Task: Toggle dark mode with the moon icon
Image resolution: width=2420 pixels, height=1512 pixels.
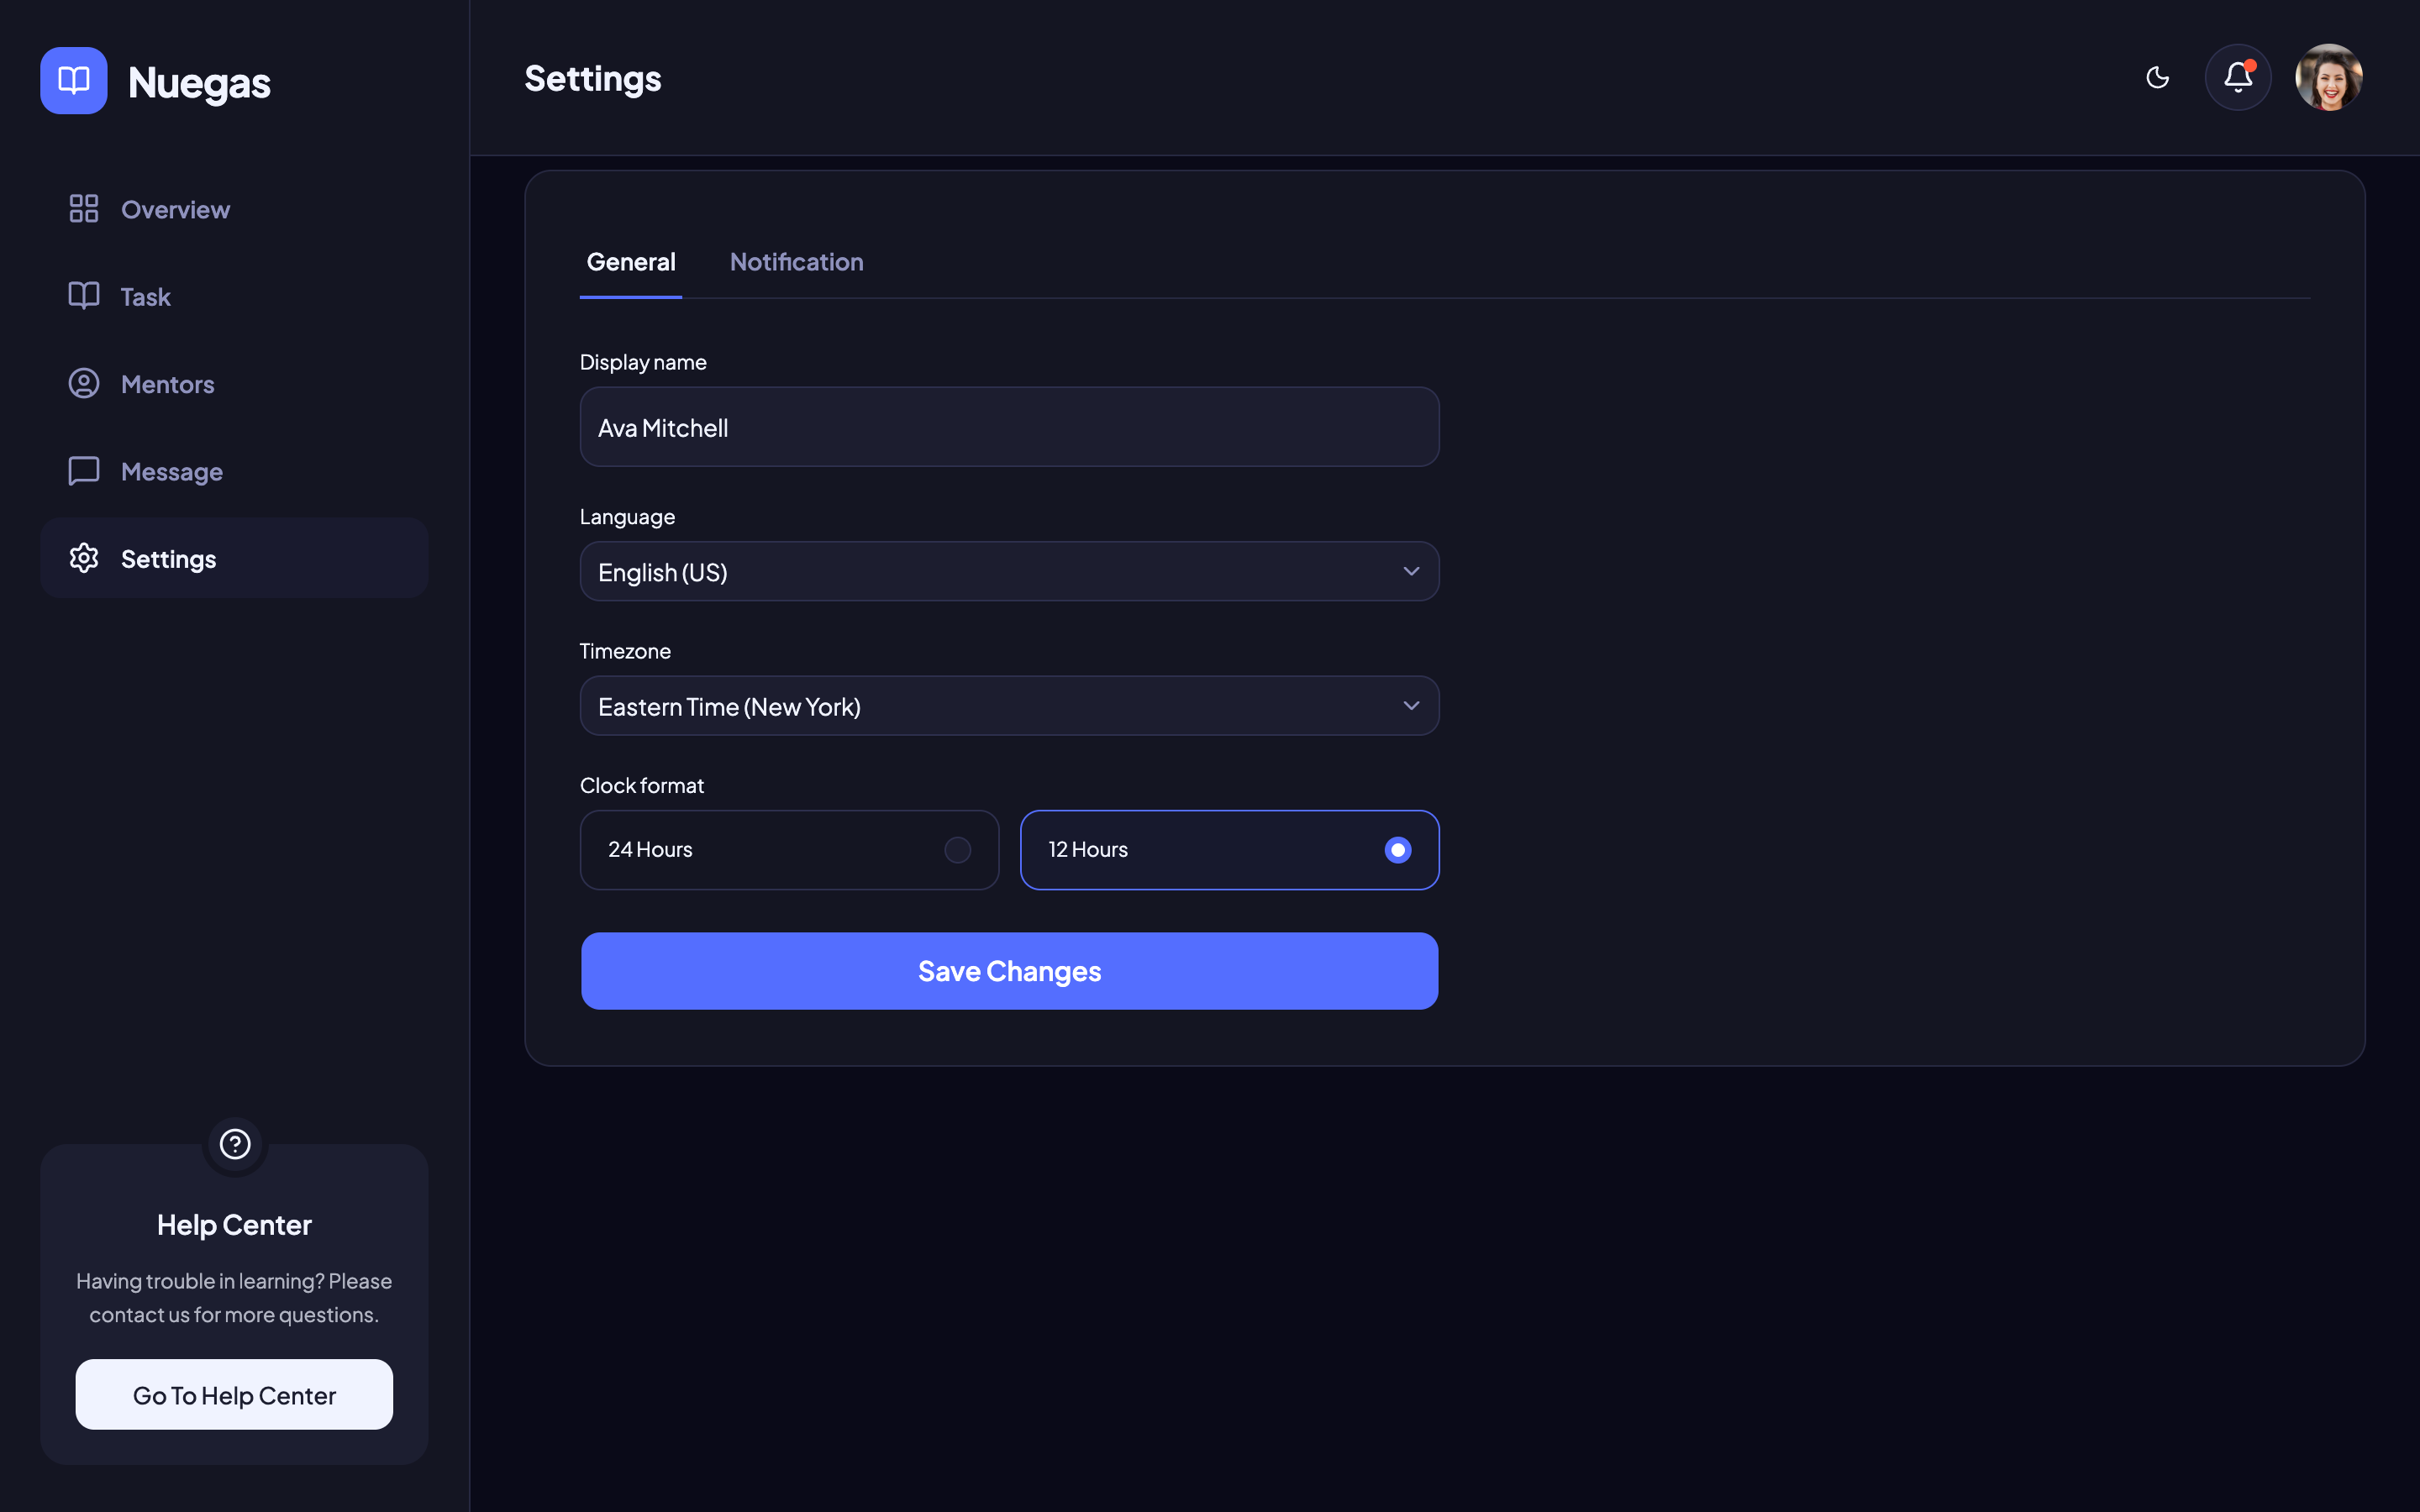Action: (2157, 77)
